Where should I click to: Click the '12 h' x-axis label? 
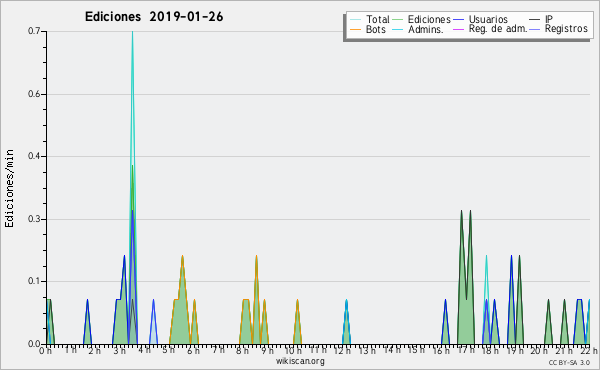342,350
